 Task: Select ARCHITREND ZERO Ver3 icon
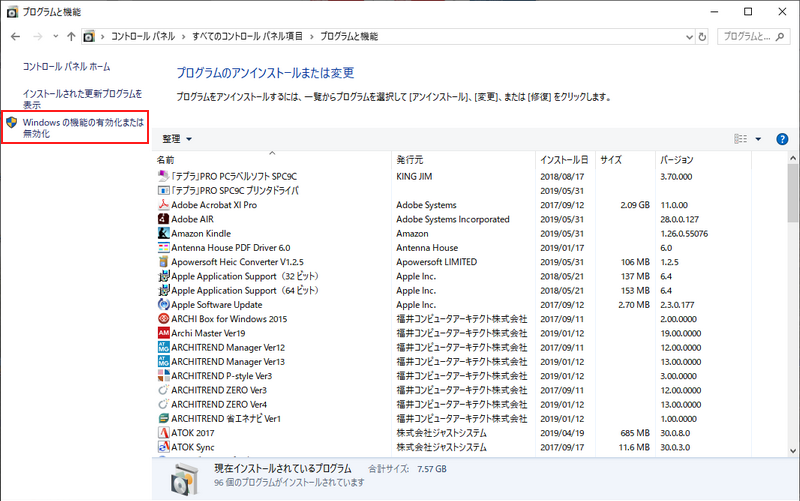[163, 390]
